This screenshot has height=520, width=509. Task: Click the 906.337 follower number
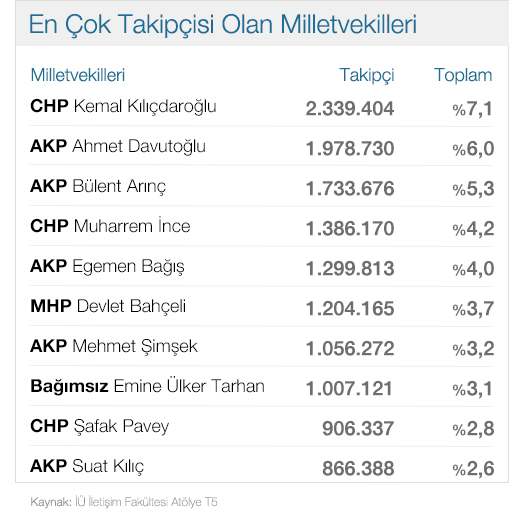pyautogui.click(x=358, y=429)
